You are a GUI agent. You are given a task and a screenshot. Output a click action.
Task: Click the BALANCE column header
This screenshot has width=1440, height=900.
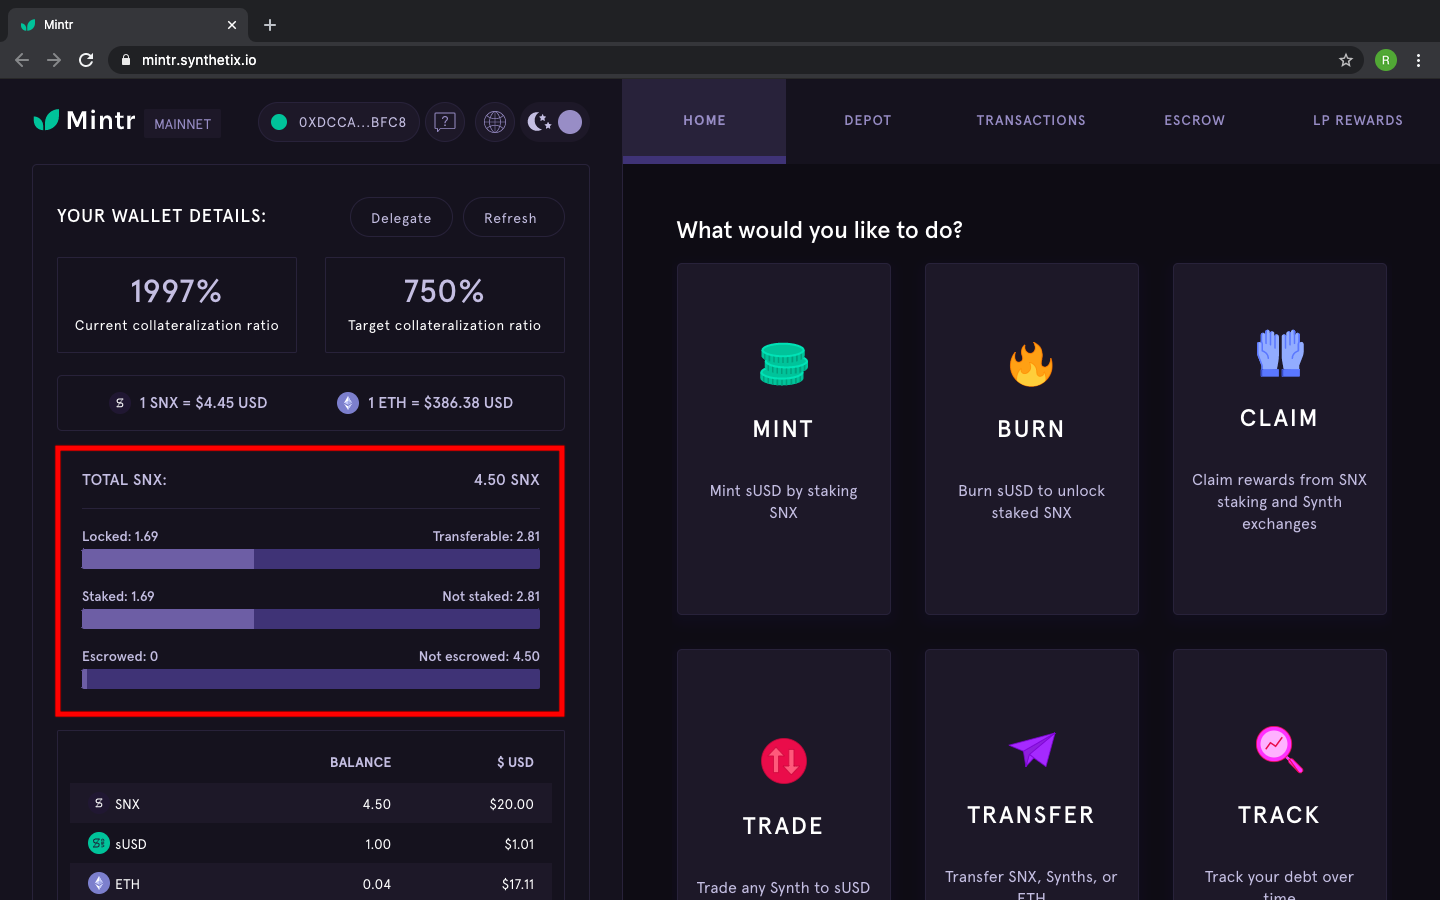click(x=361, y=762)
